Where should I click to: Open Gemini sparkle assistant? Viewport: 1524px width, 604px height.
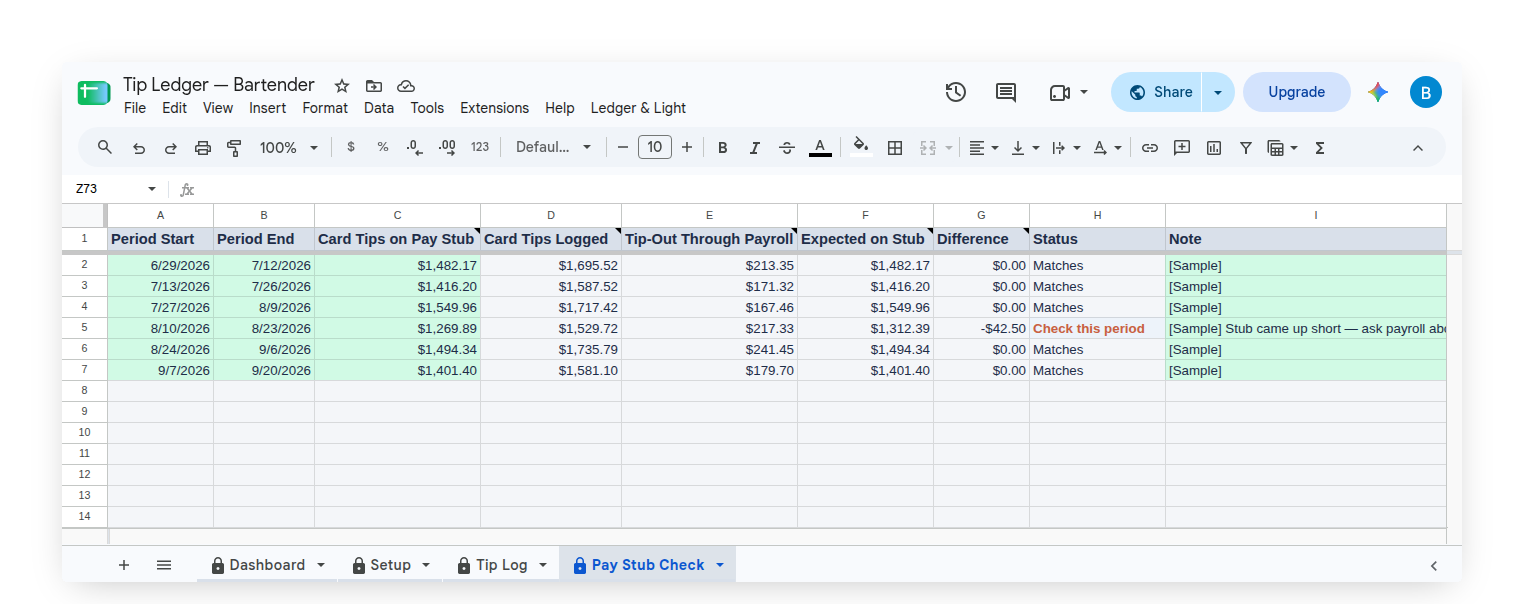[x=1378, y=92]
